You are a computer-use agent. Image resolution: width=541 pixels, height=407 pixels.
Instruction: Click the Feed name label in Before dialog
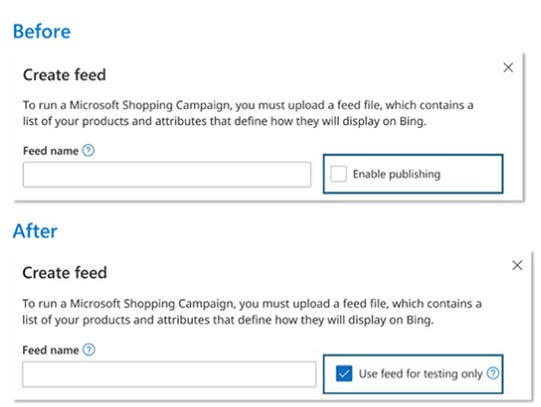click(x=51, y=151)
